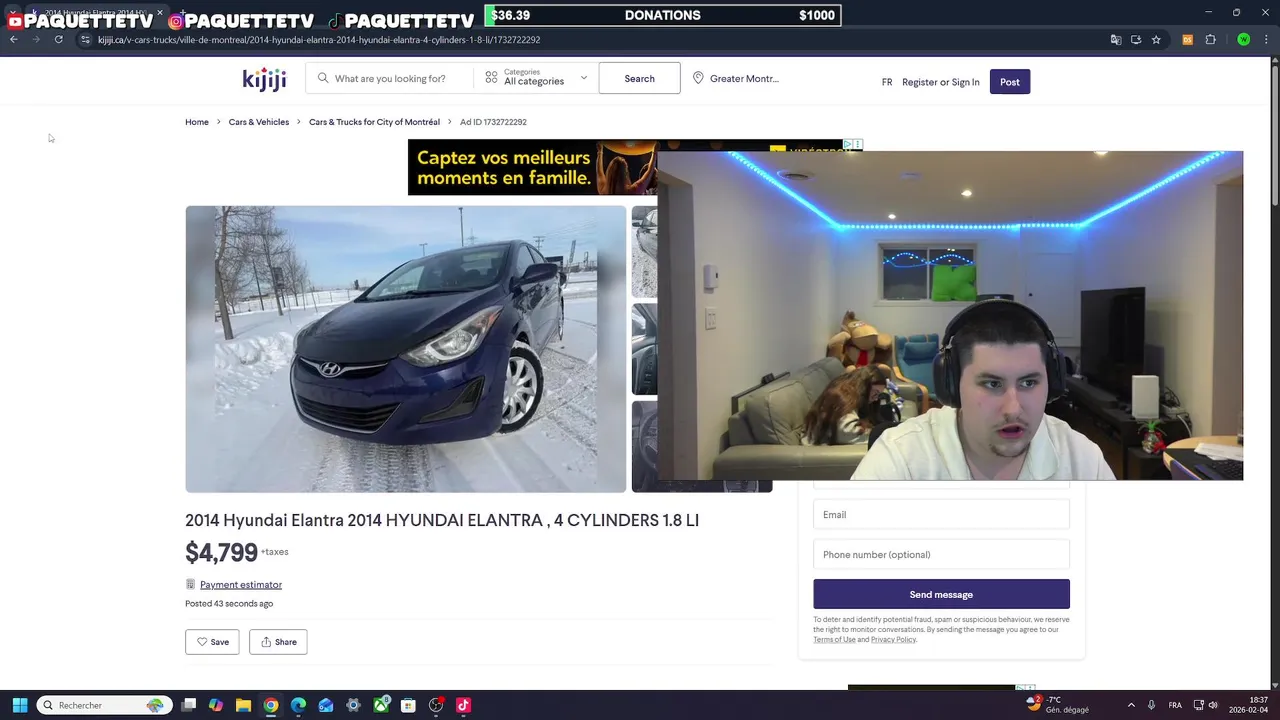This screenshot has width=1280, height=720.
Task: Open the Register link
Action: coord(920,82)
